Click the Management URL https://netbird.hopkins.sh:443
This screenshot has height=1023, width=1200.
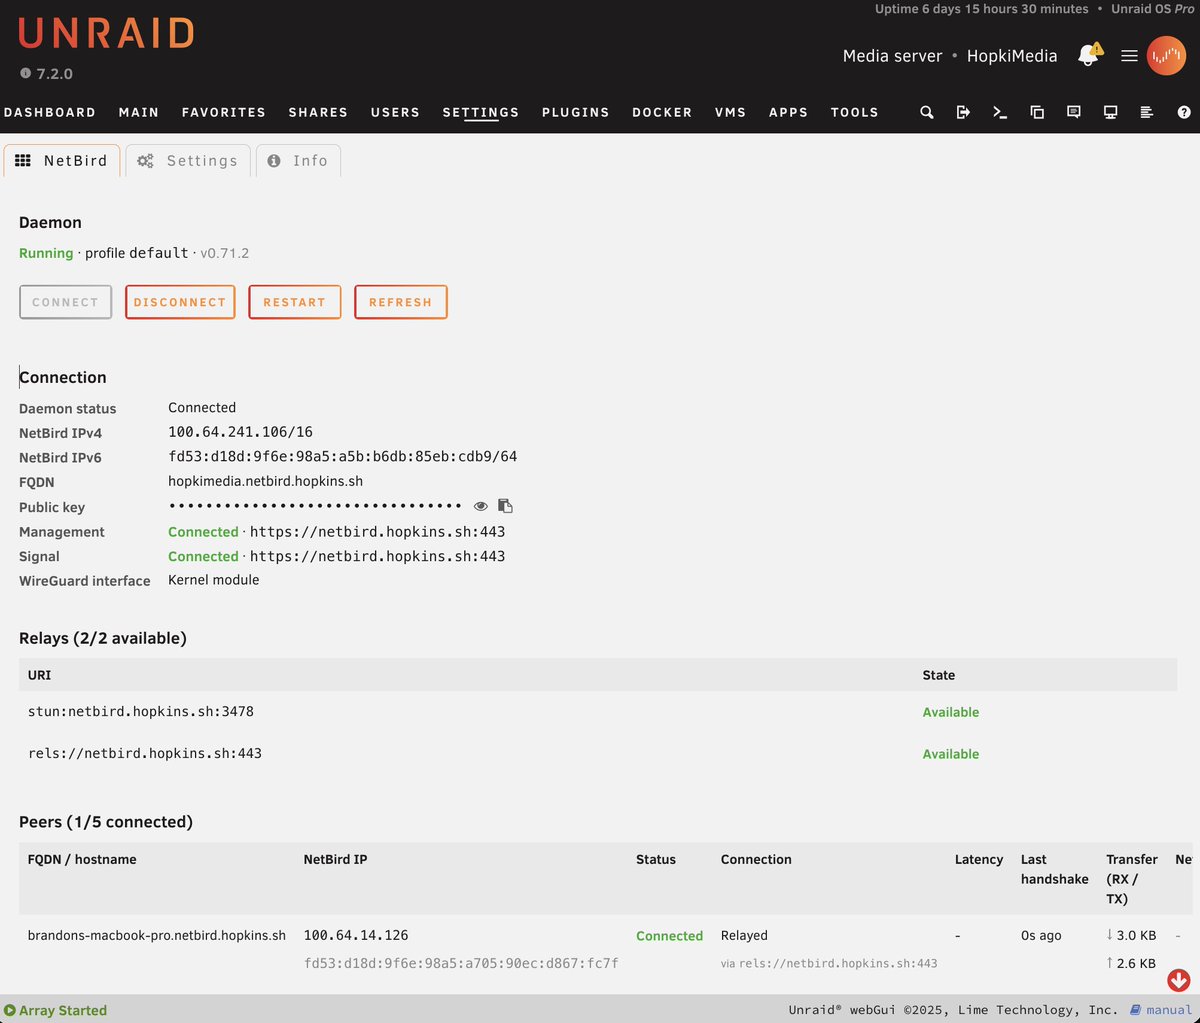click(377, 532)
